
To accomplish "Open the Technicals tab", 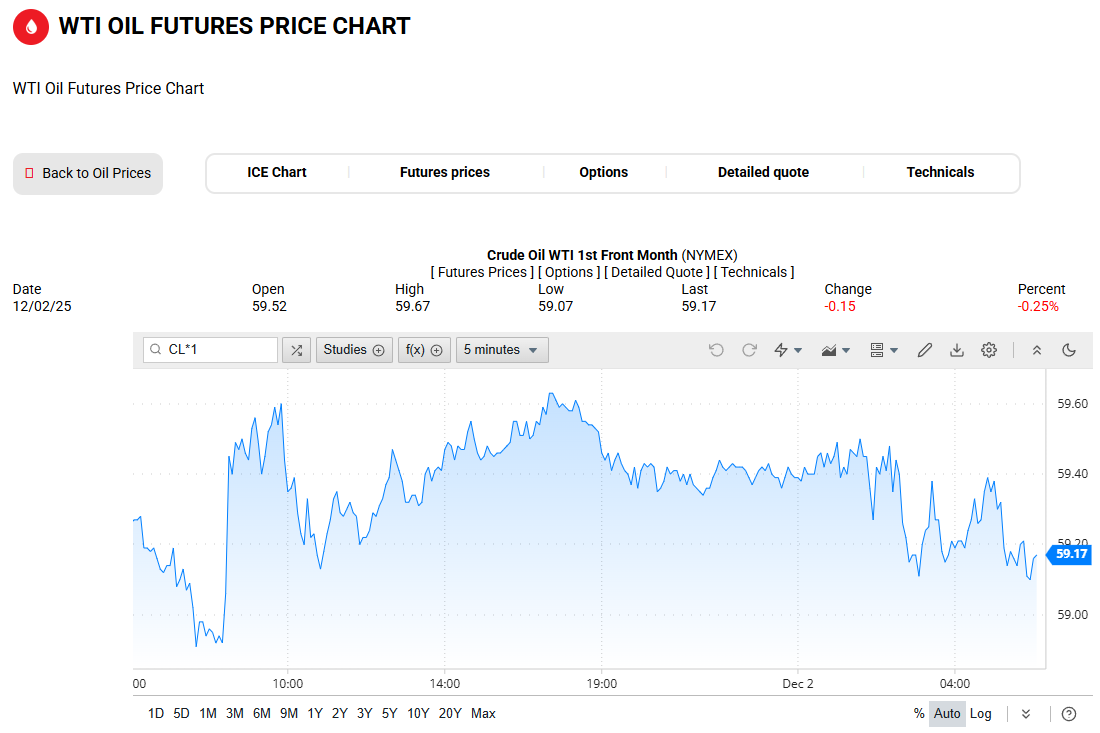I will tap(940, 172).
